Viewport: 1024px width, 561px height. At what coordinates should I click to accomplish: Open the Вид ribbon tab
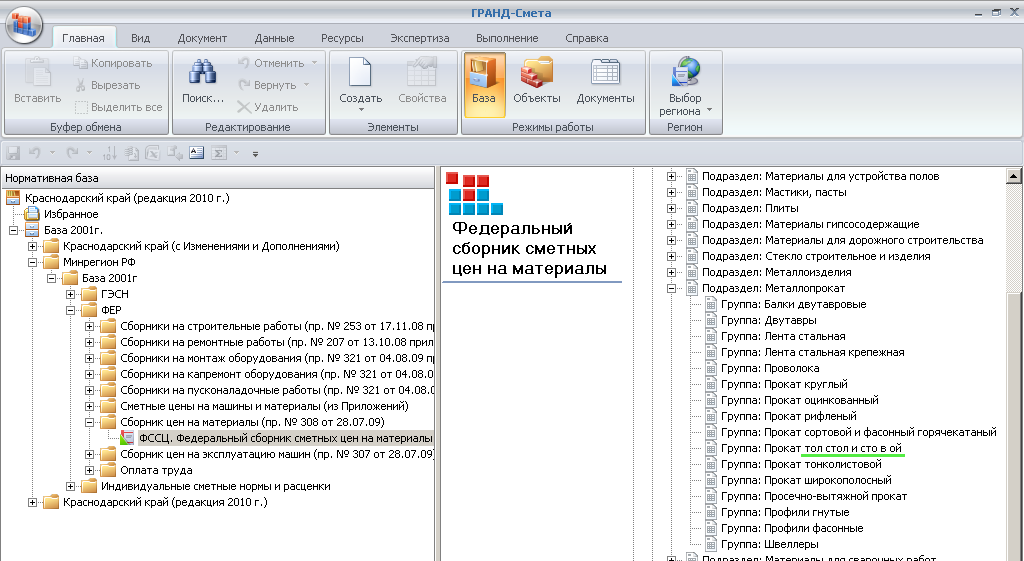click(x=140, y=38)
